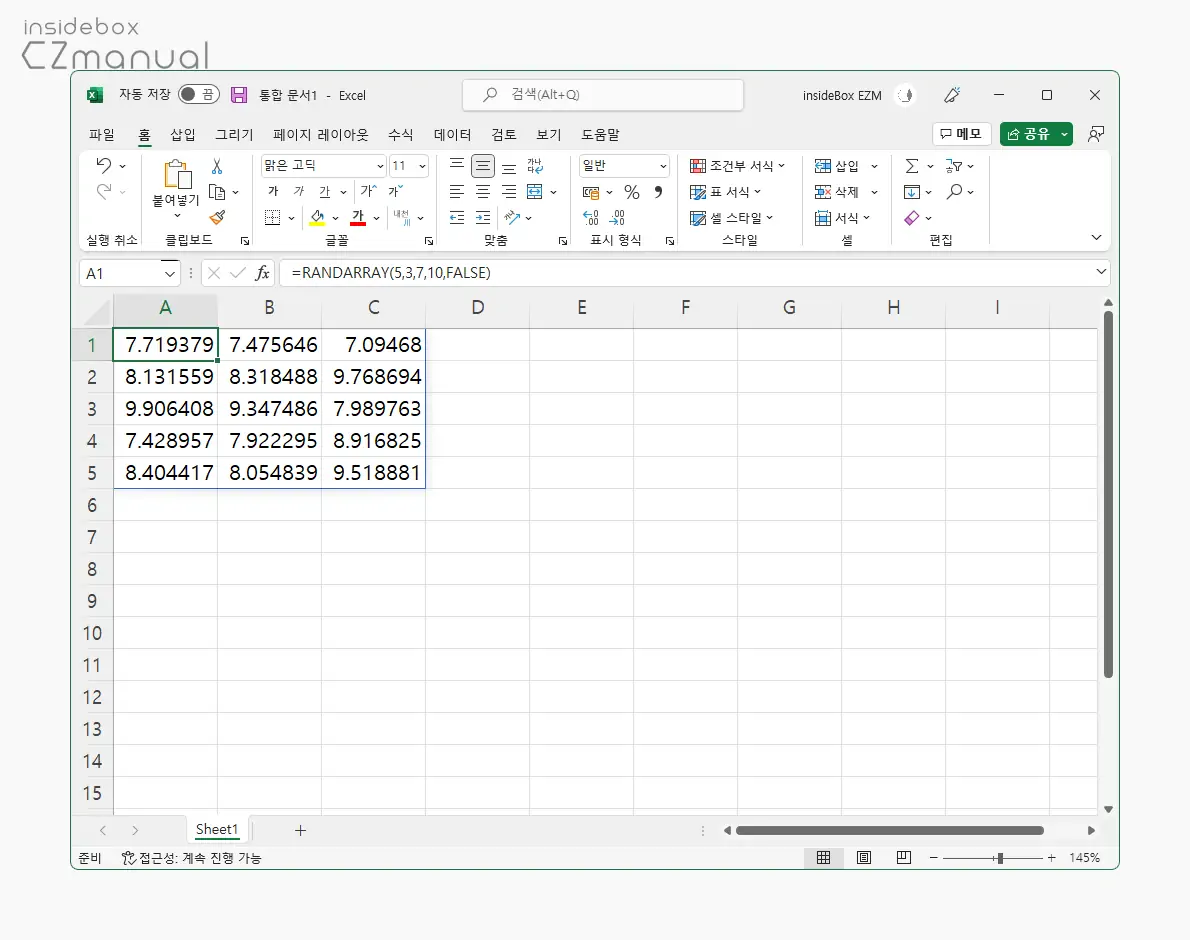The image size is (1190, 940).
Task: Click the Copy icon
Action: 217,192
